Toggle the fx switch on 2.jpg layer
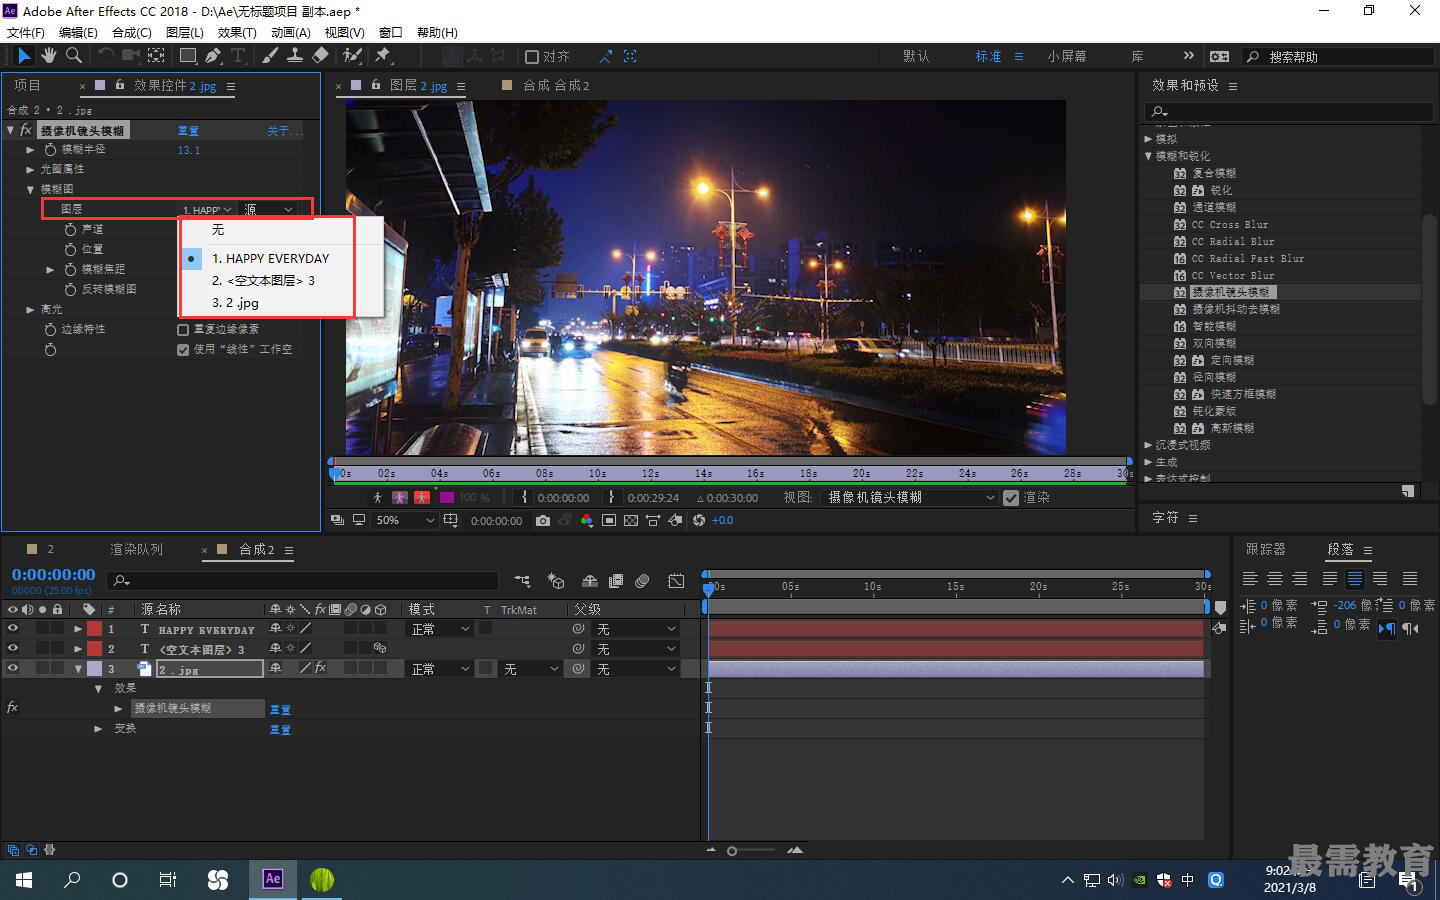This screenshot has height=900, width=1440. (x=320, y=668)
